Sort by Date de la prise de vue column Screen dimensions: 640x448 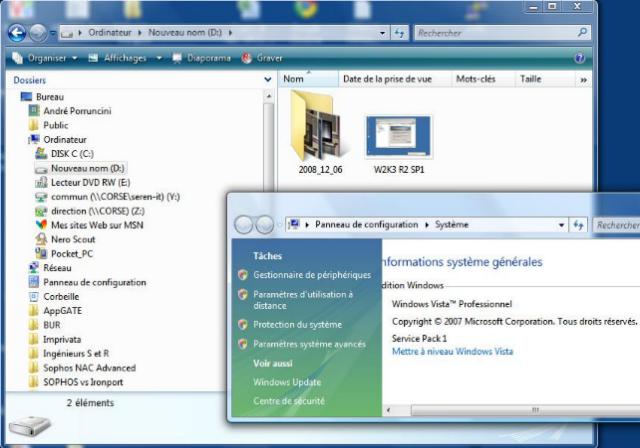tap(395, 79)
